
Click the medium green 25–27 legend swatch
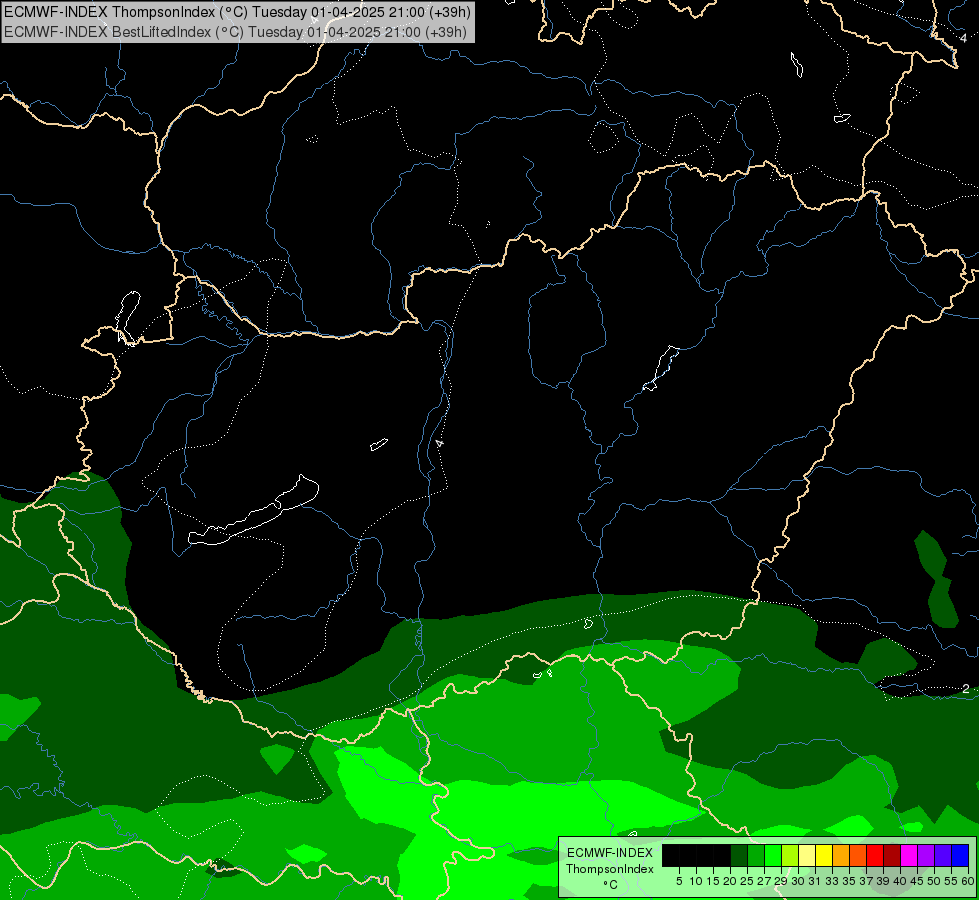pos(756,856)
